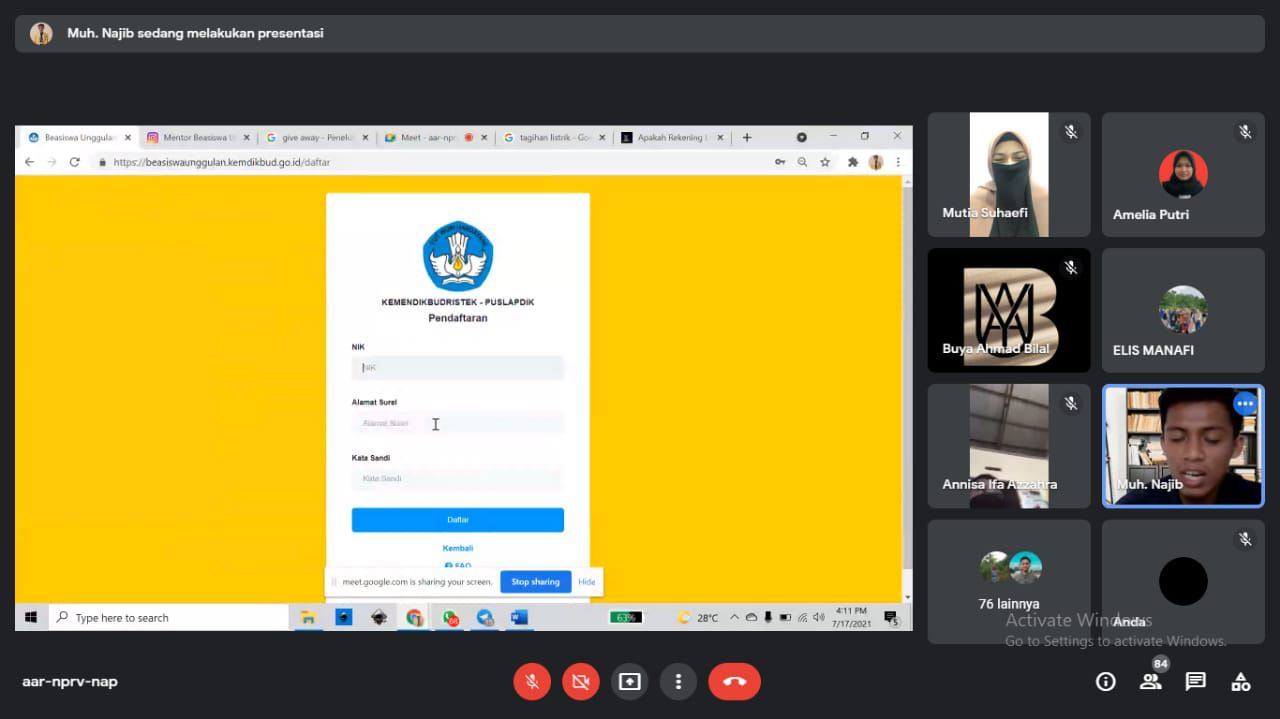Click the Kembali link

click(457, 548)
